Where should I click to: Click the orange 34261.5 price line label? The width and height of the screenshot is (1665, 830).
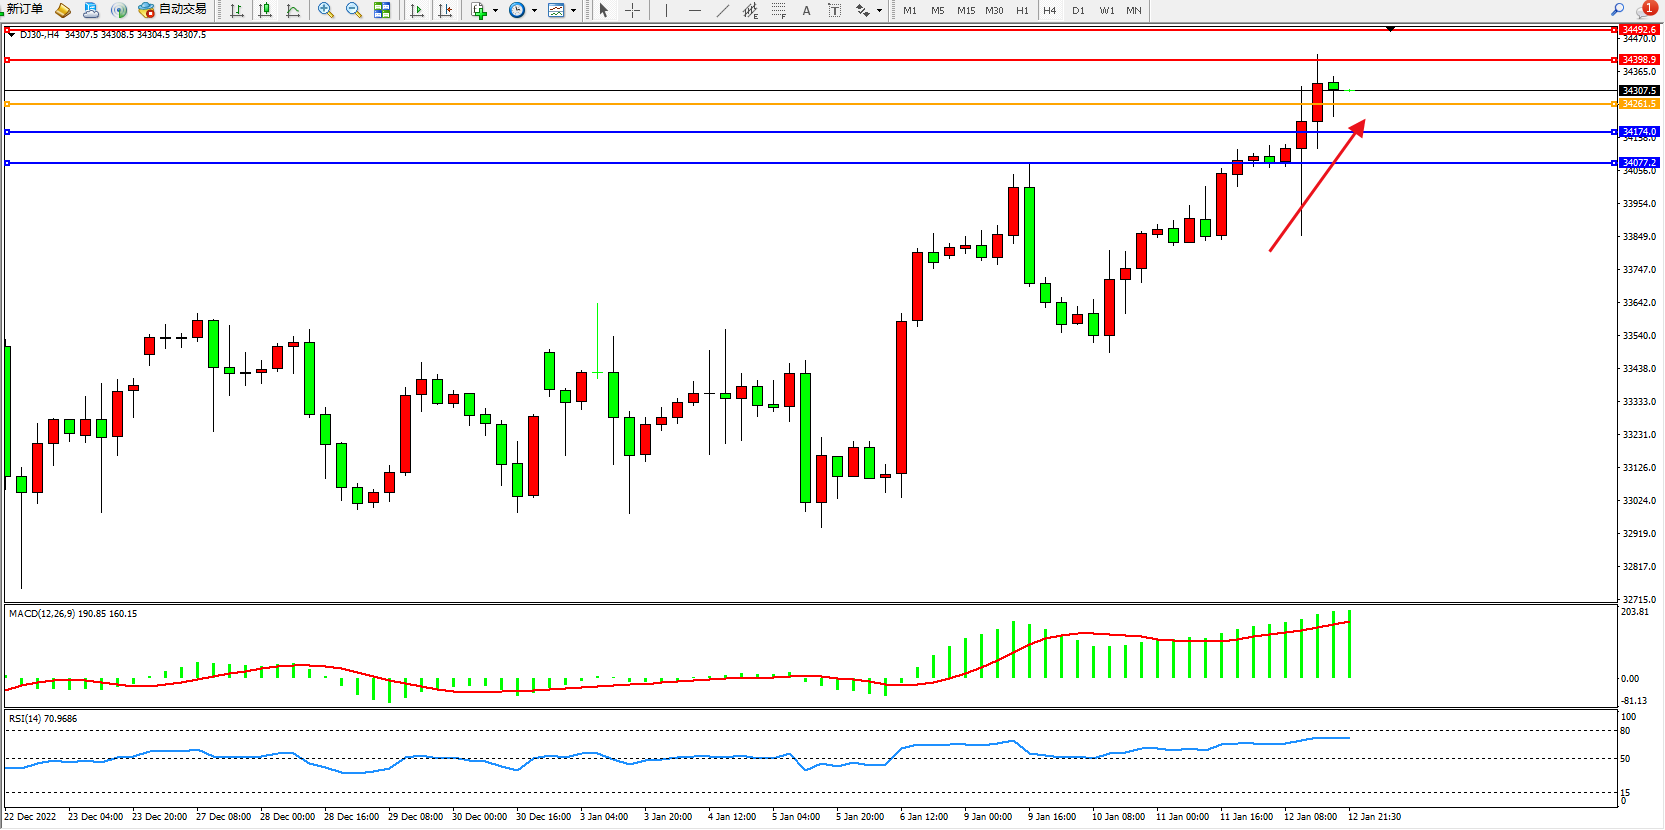coord(1639,104)
